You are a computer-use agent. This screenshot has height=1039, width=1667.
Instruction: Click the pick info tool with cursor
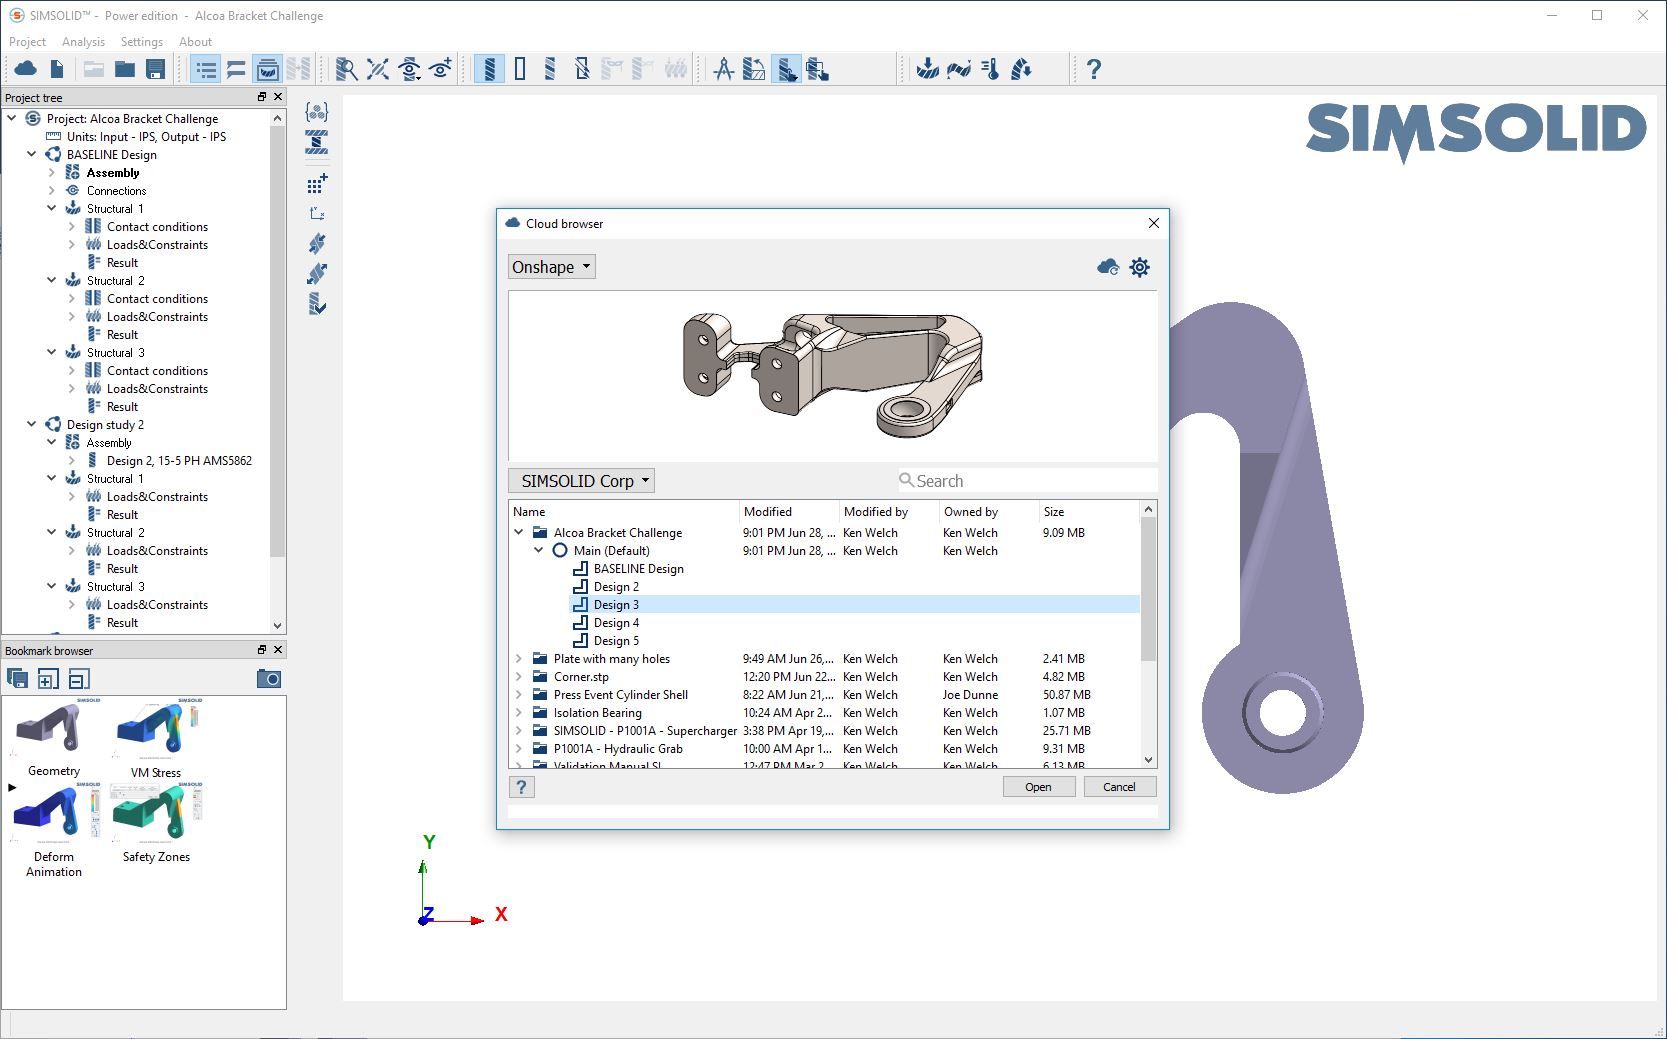click(x=787, y=69)
